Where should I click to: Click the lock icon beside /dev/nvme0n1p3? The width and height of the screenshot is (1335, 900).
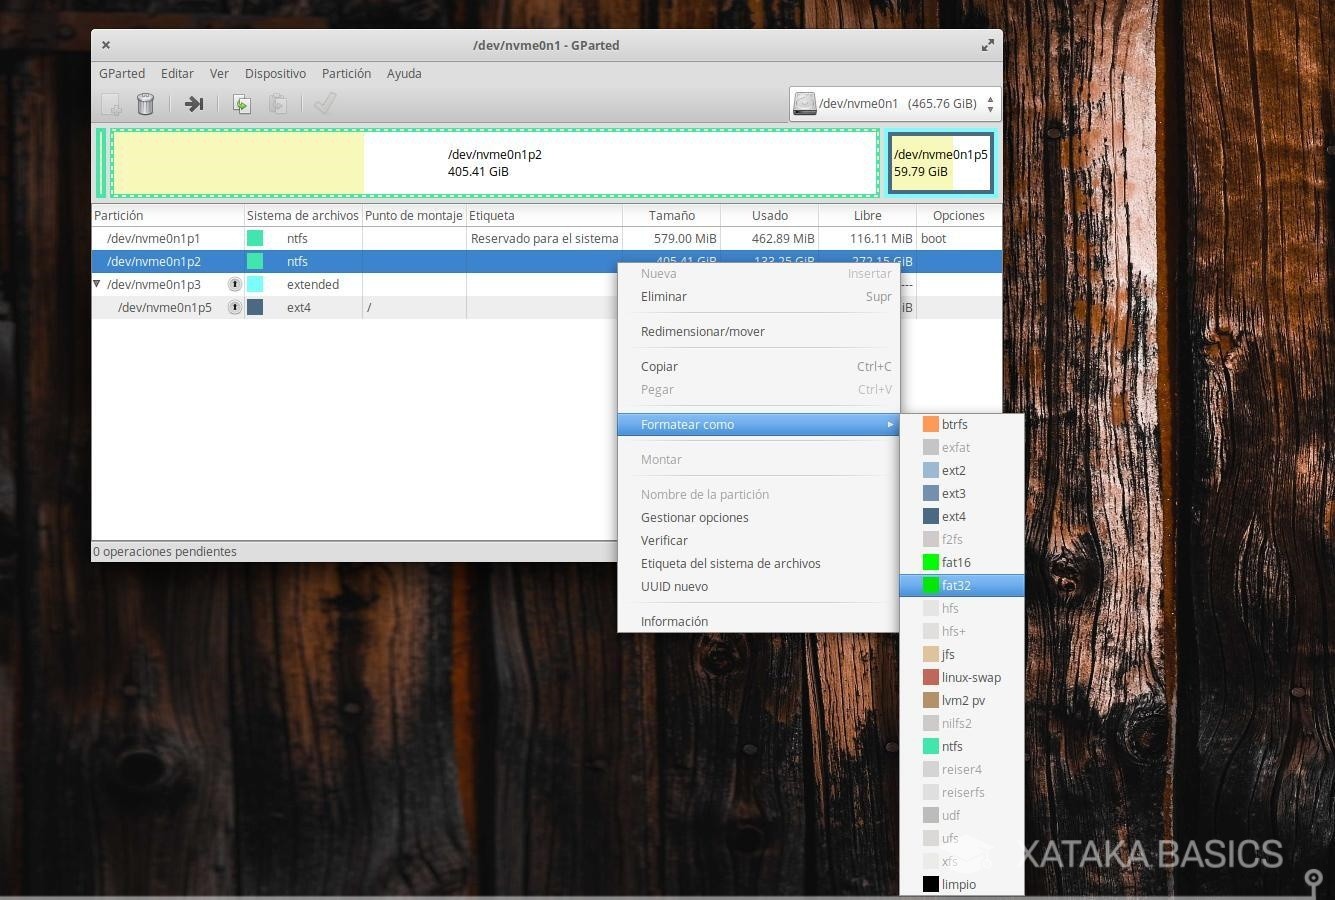[x=234, y=285]
